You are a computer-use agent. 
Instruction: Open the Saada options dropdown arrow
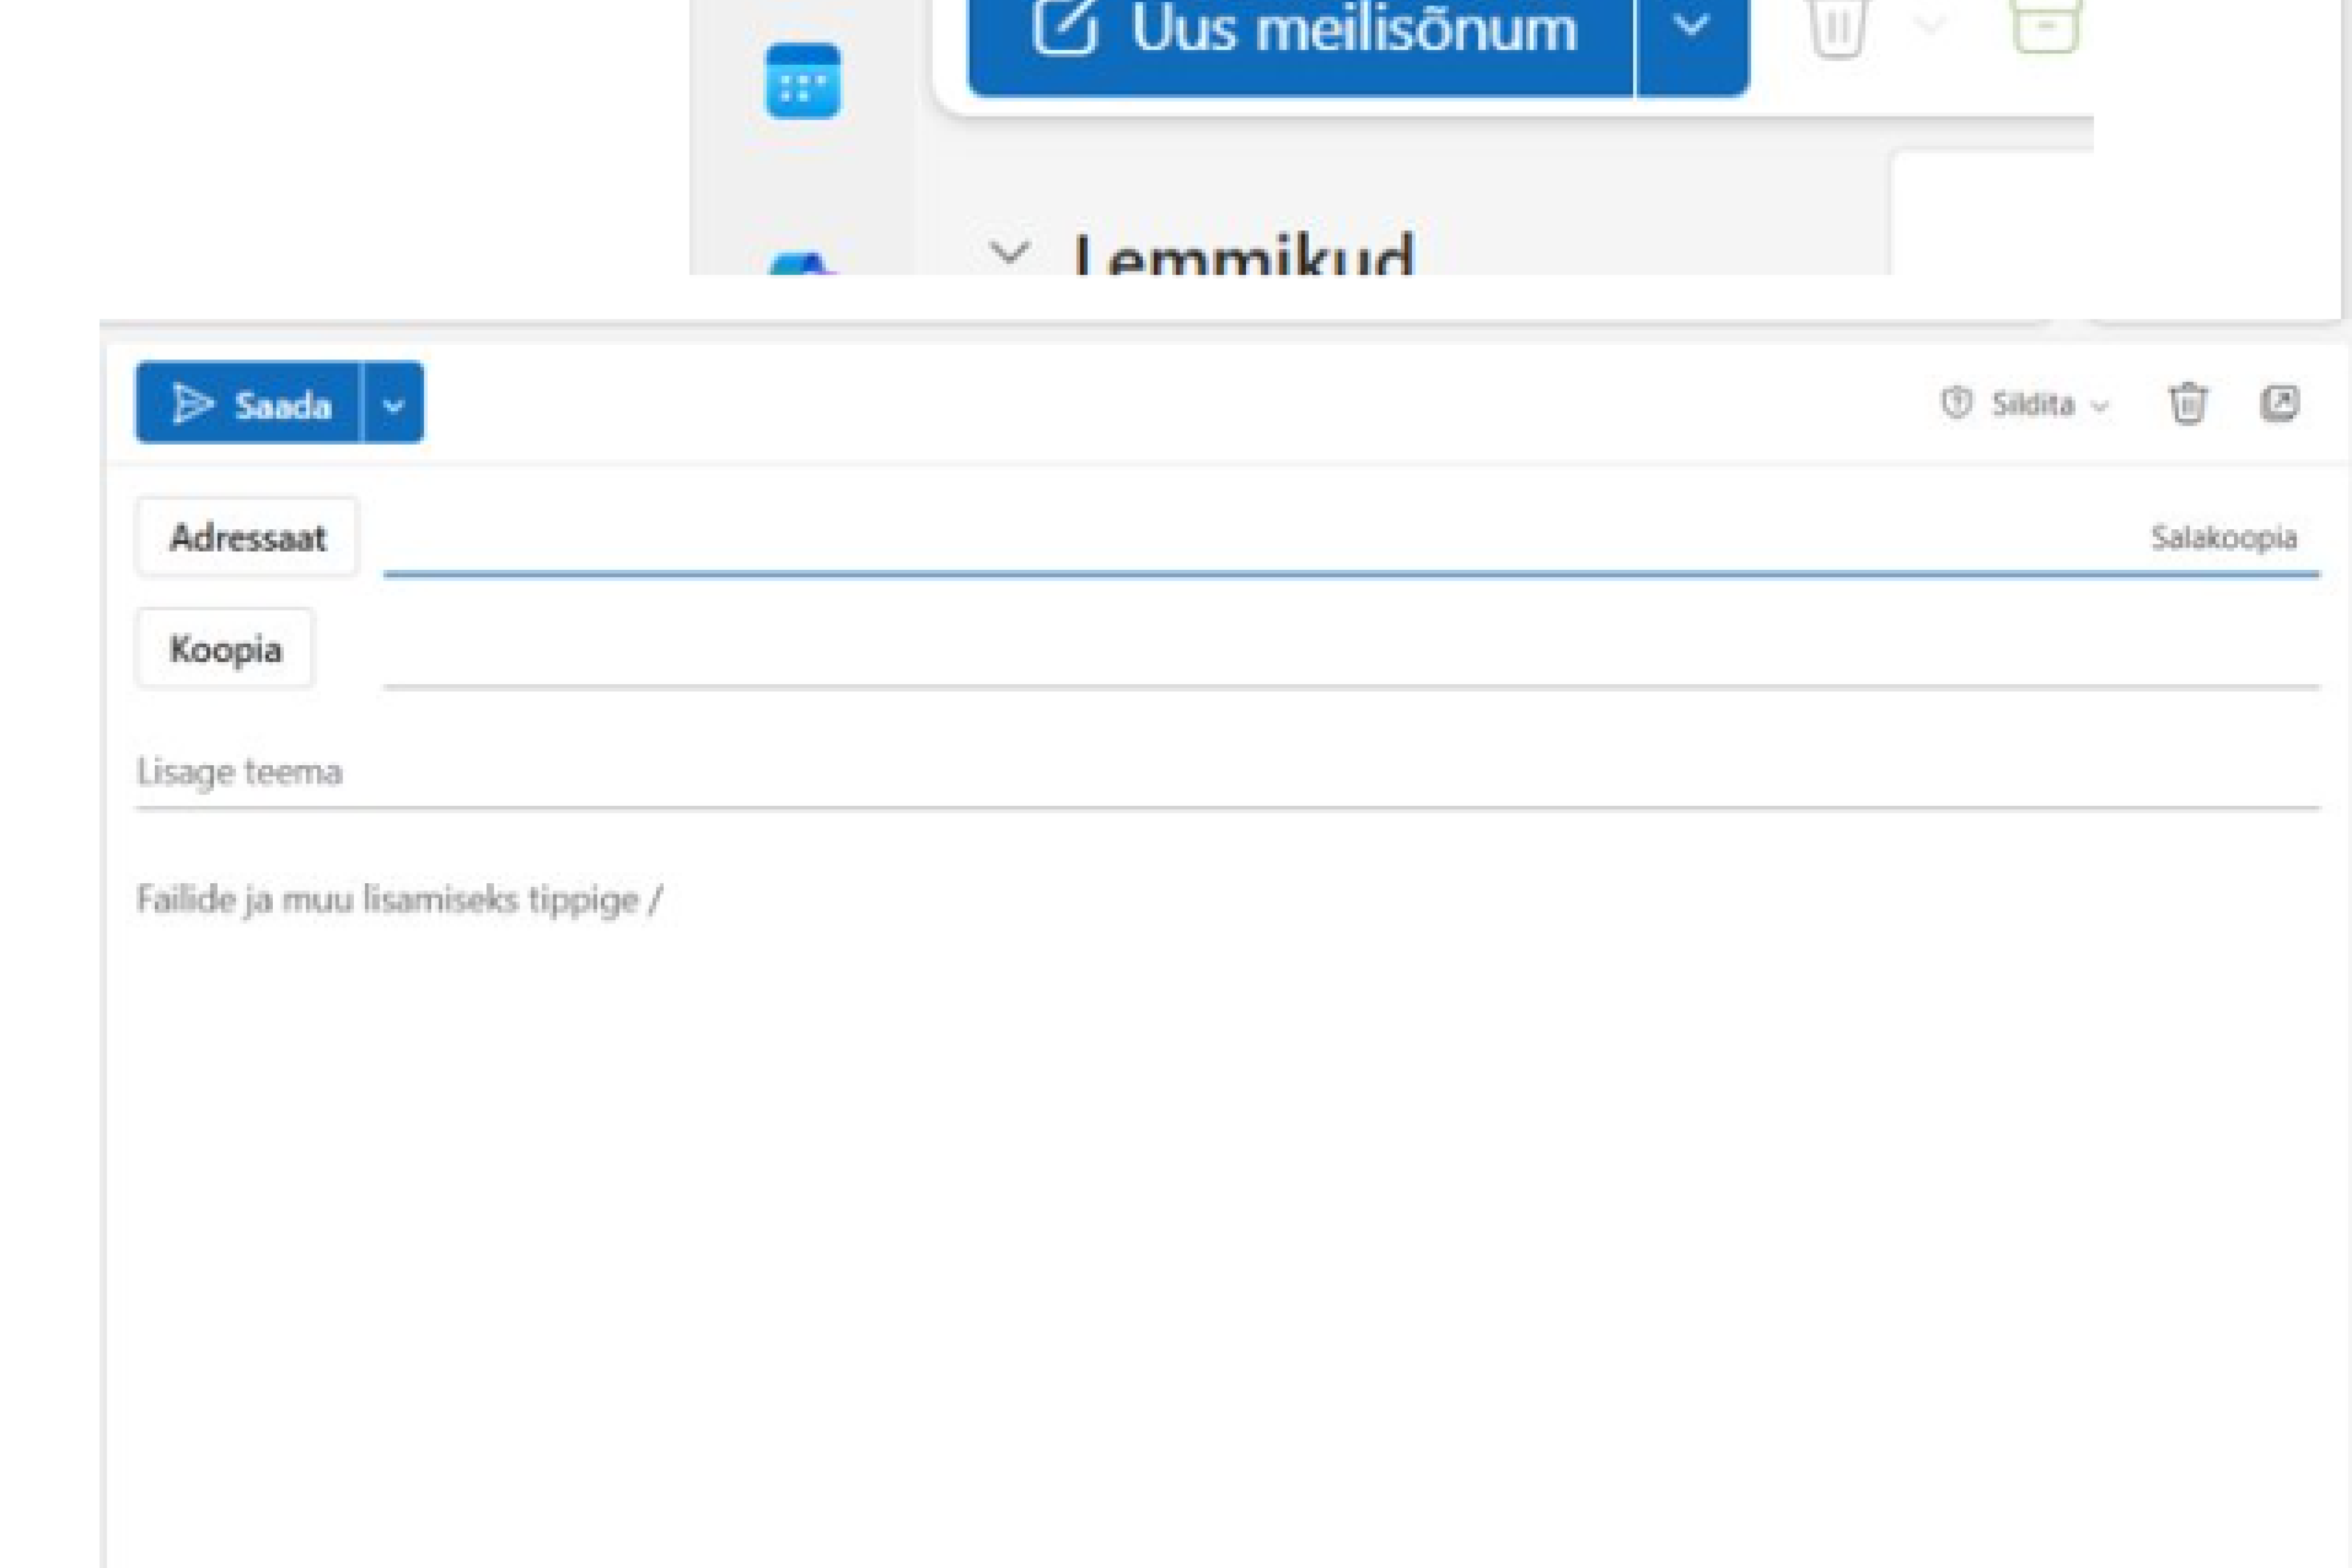click(x=393, y=404)
